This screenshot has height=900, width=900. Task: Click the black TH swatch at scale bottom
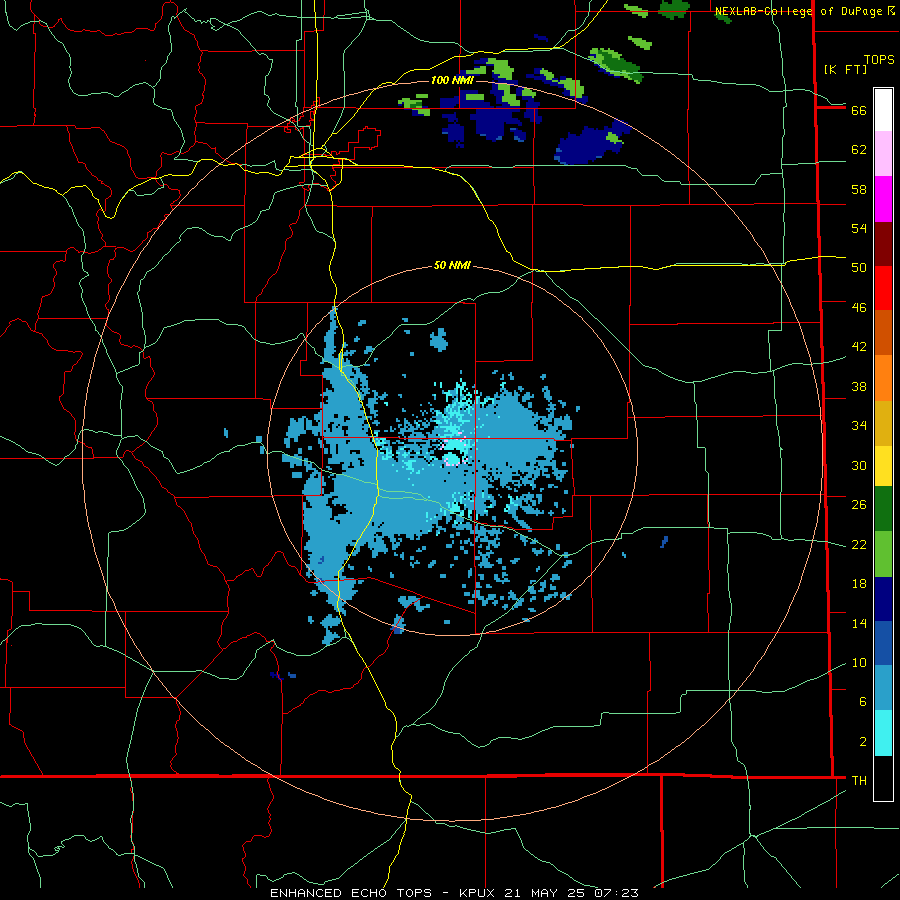pyautogui.click(x=883, y=778)
